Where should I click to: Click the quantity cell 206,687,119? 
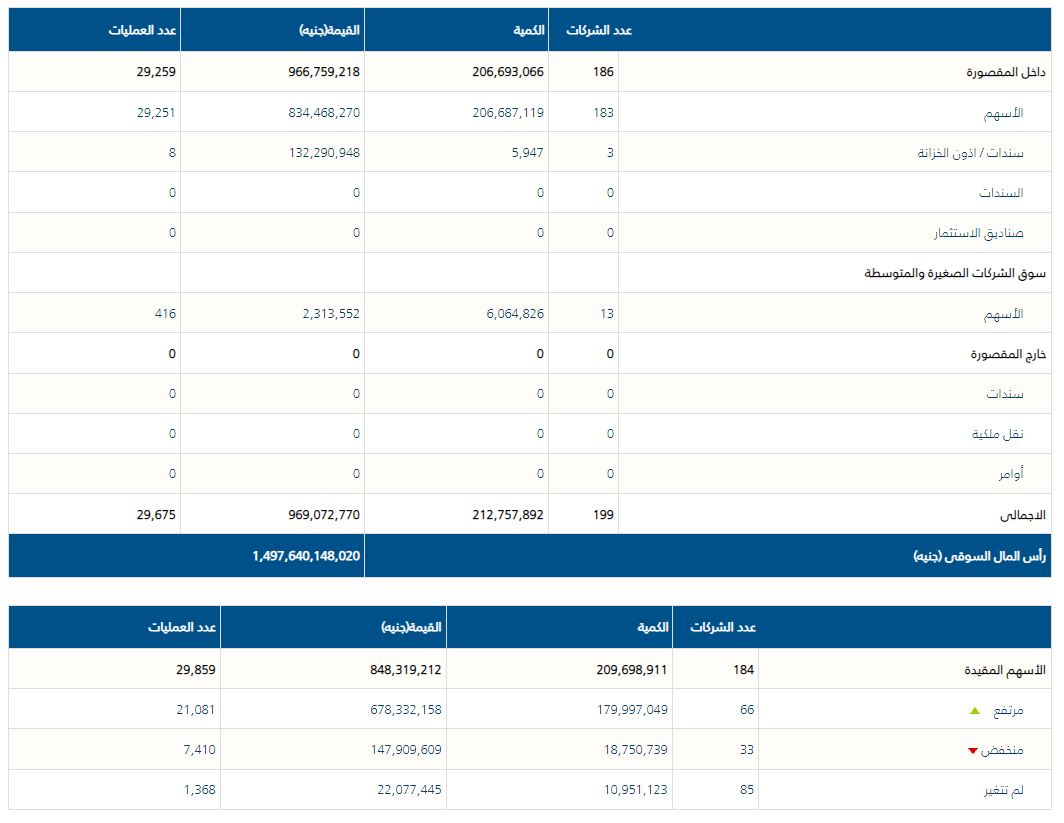coord(508,113)
